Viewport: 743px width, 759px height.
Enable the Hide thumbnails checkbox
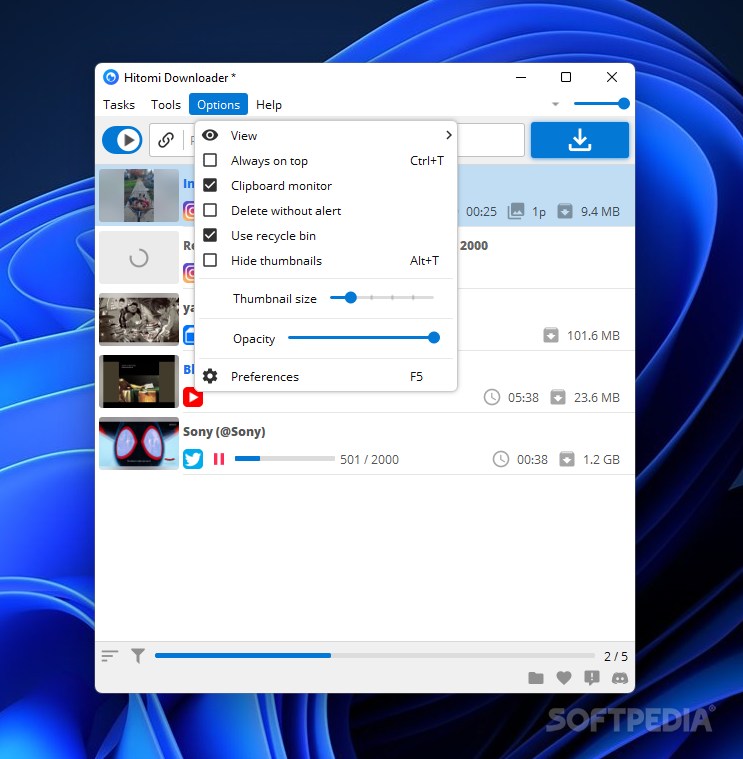210,260
